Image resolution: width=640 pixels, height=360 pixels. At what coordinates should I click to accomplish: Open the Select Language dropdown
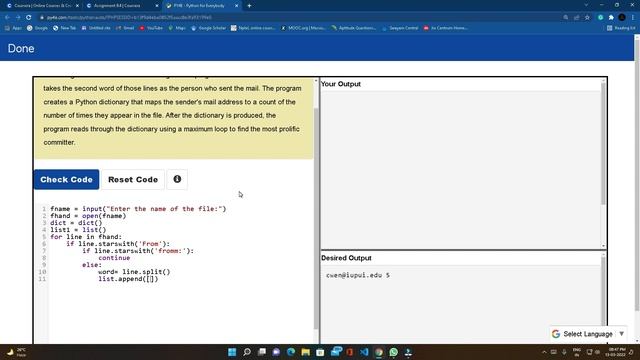(x=588, y=334)
